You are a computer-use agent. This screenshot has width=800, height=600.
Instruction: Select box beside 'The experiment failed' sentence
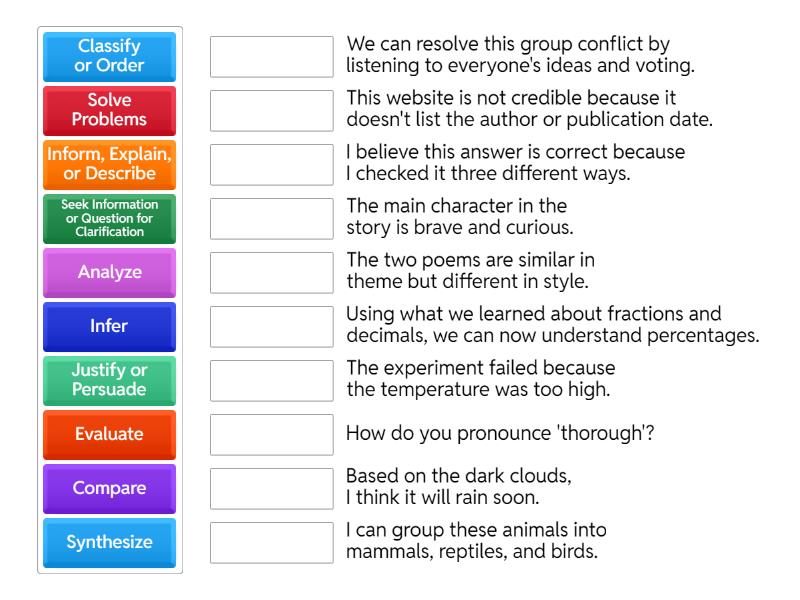(272, 381)
